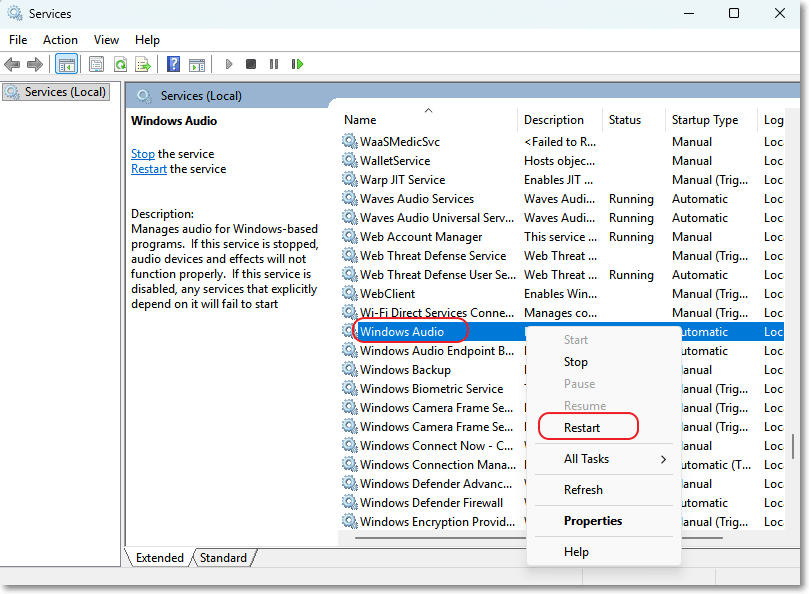Click the gear icon in the Services (Local) header
Image resolution: width=809 pixels, height=594 pixels.
click(x=144, y=96)
